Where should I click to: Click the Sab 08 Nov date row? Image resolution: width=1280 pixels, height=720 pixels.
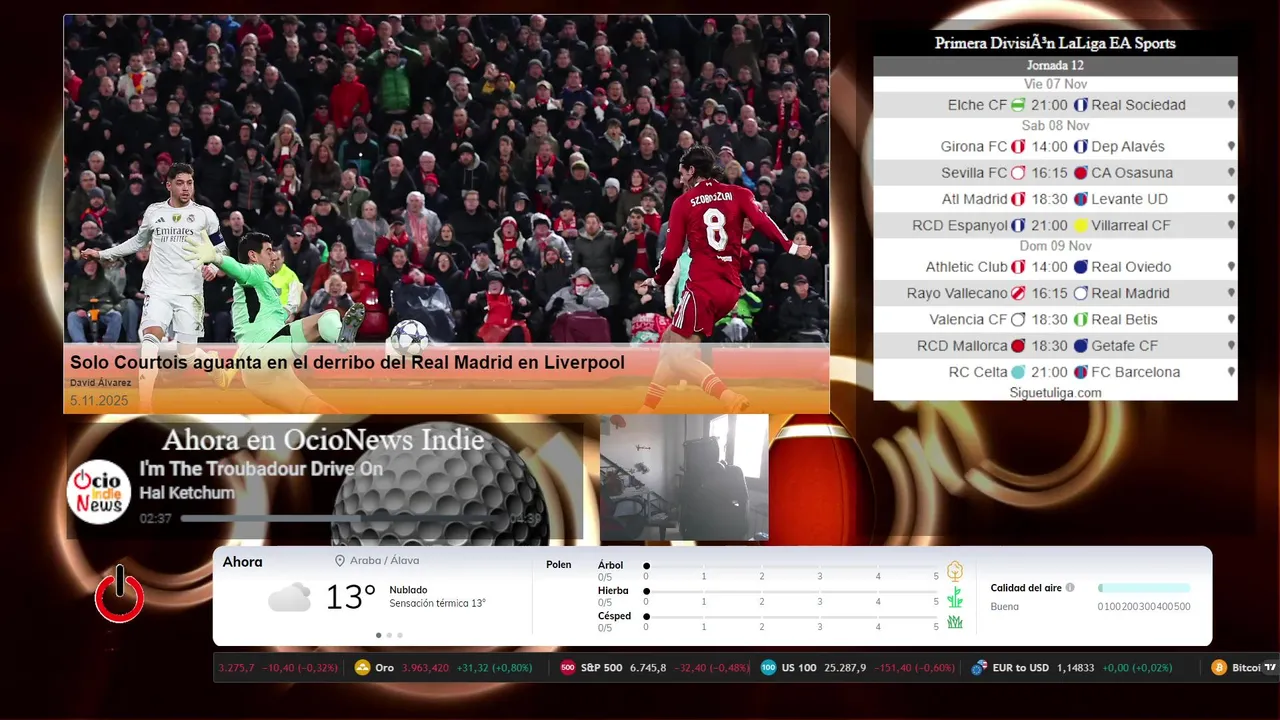click(x=1055, y=126)
